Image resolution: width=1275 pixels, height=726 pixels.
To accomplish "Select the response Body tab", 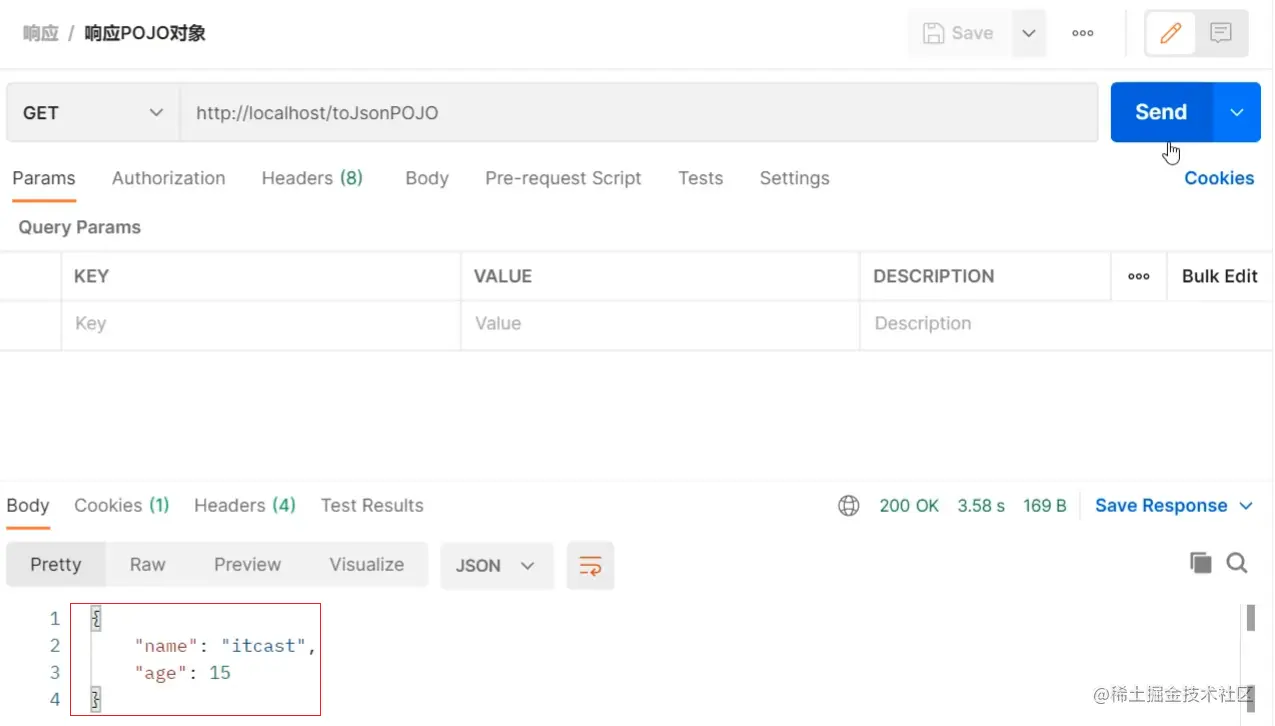I will (x=28, y=505).
